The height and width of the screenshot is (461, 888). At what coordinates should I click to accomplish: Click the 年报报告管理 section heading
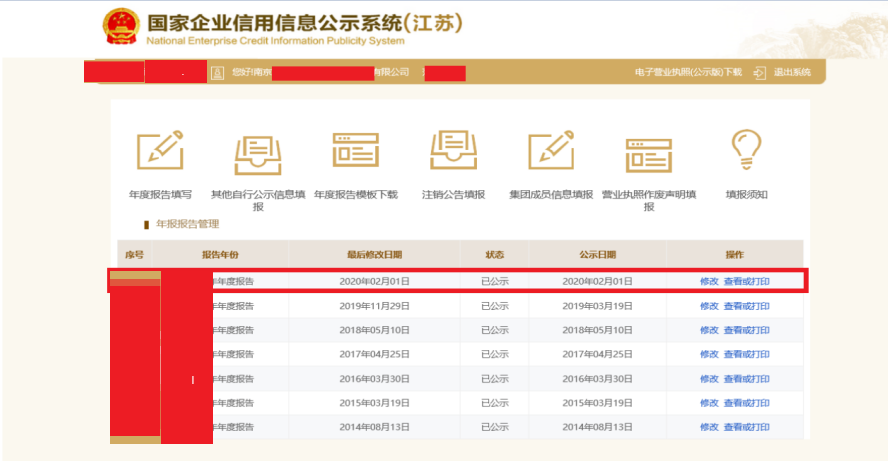coord(187,224)
